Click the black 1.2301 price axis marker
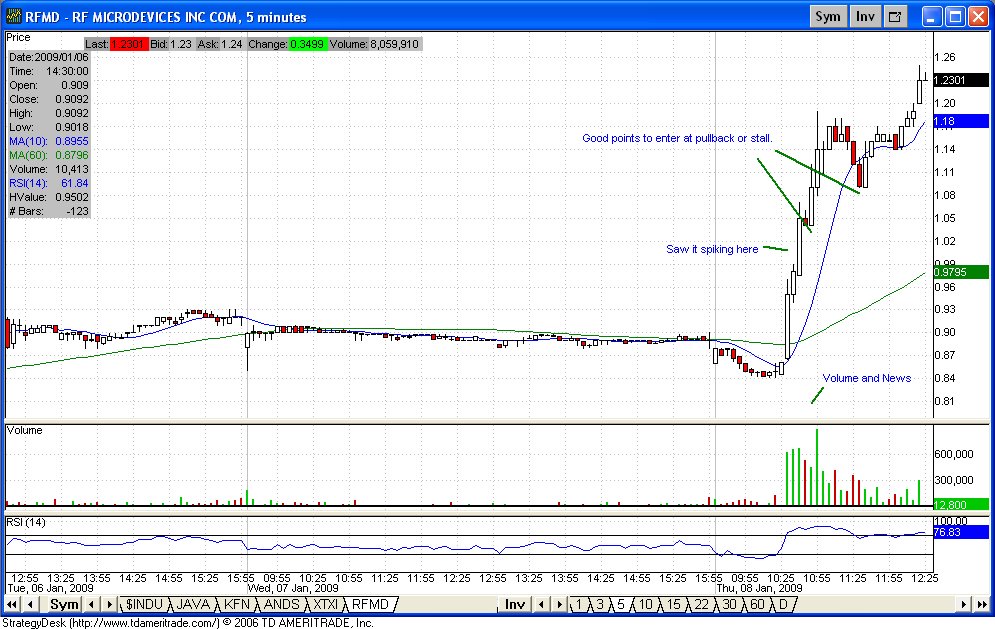 pos(961,80)
